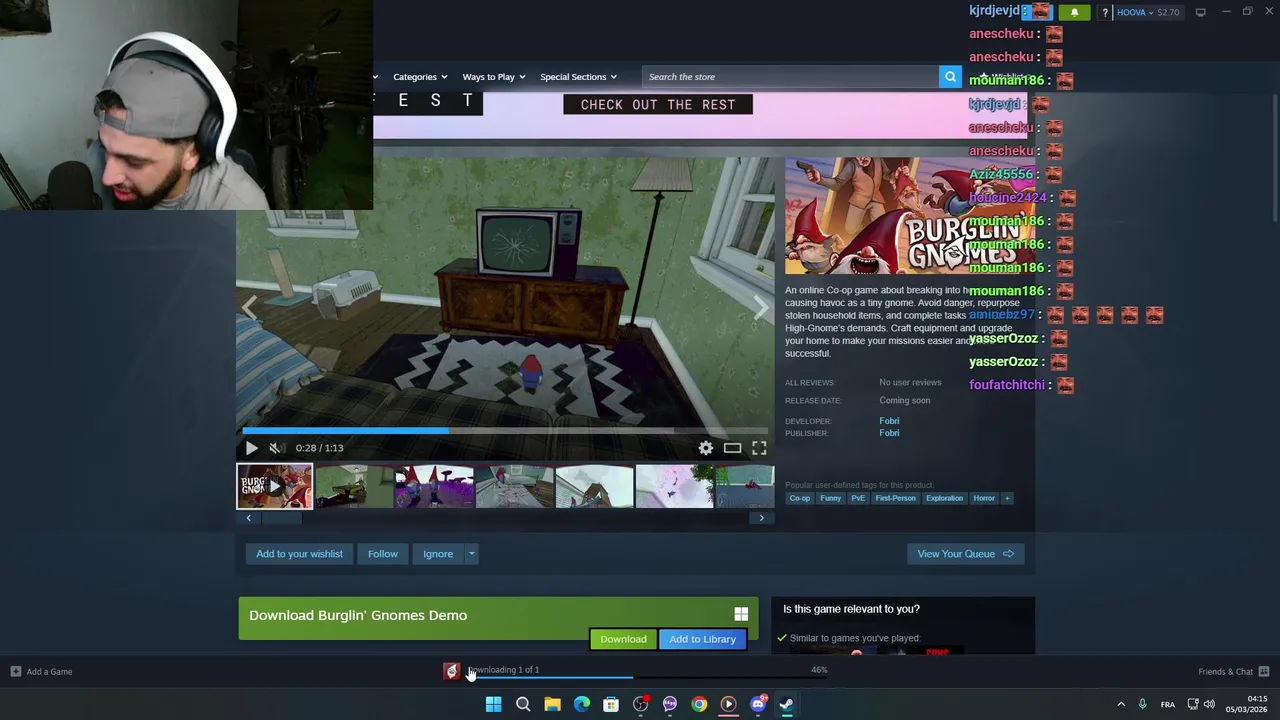
Task: Expand the Ignore options arrow
Action: (x=471, y=554)
